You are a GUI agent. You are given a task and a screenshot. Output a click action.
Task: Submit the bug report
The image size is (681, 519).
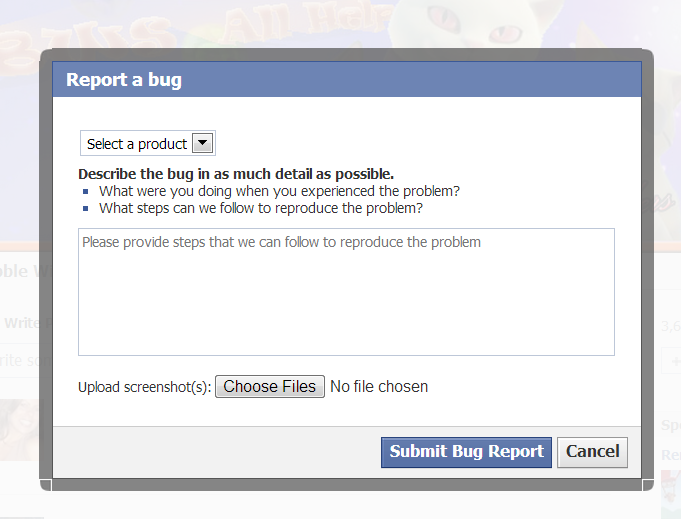[x=466, y=452]
